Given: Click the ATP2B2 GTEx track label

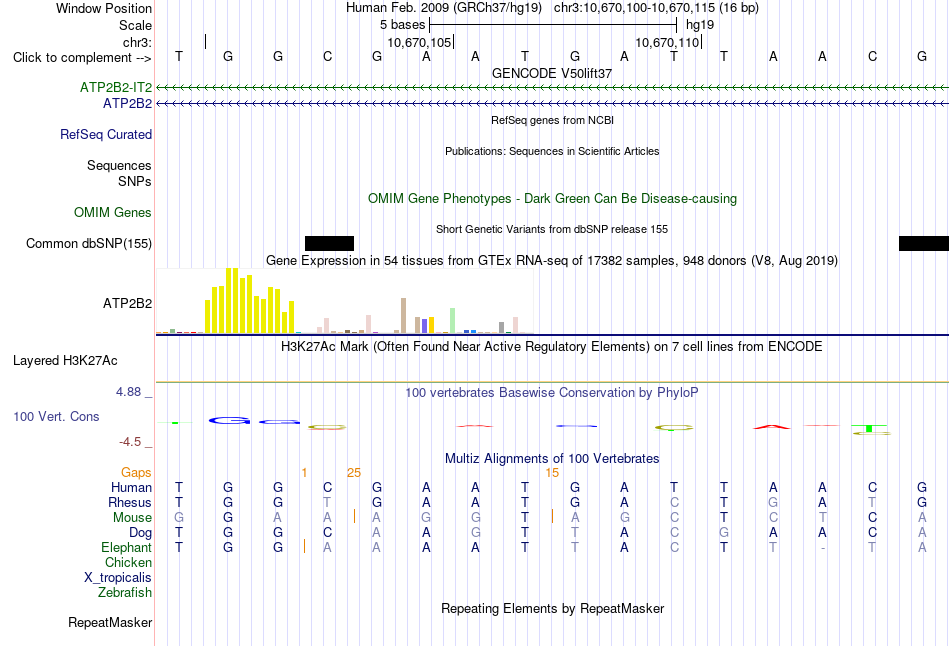Looking at the screenshot, I should tap(127, 303).
